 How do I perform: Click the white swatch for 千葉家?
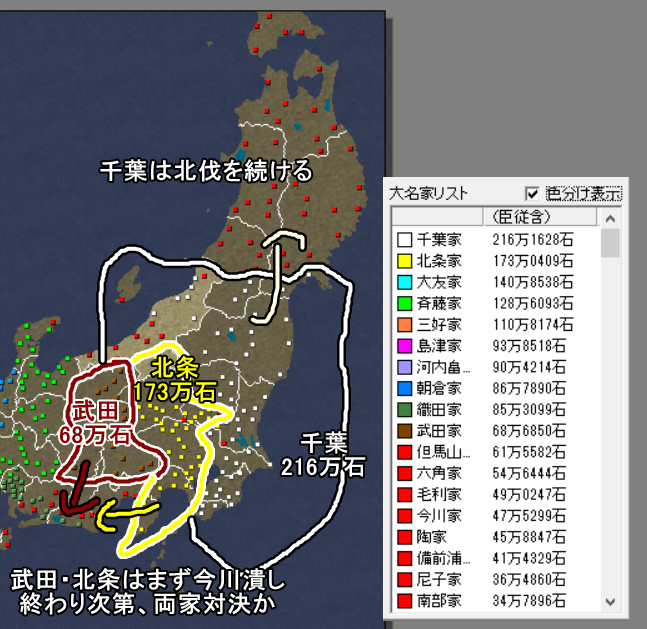(404, 240)
